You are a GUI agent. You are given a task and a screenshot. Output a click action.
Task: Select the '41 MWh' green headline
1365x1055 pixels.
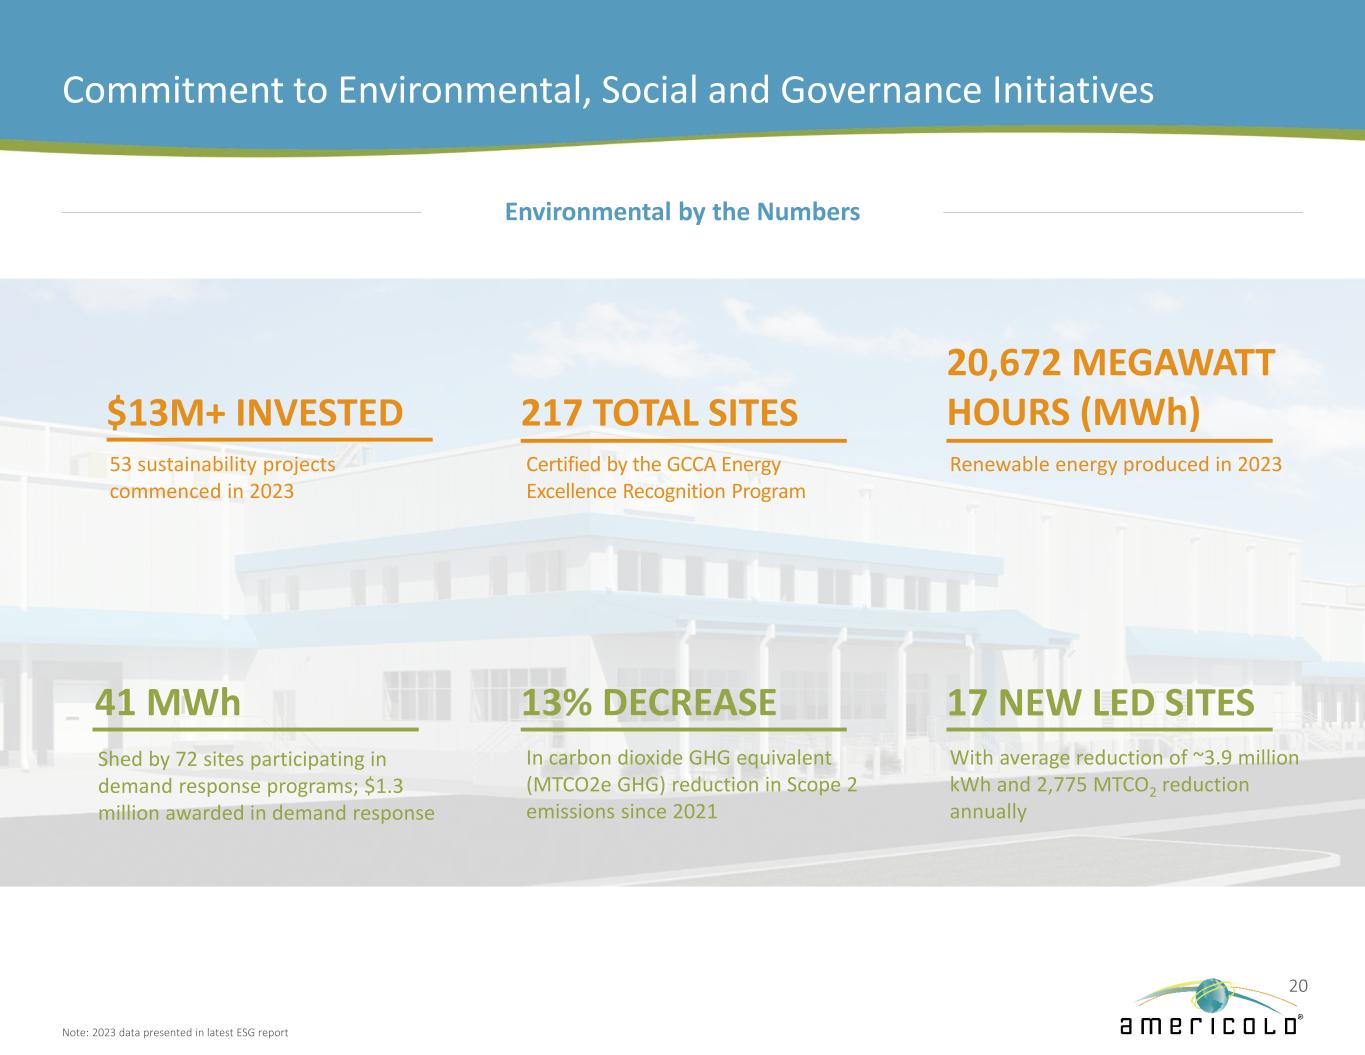click(168, 703)
